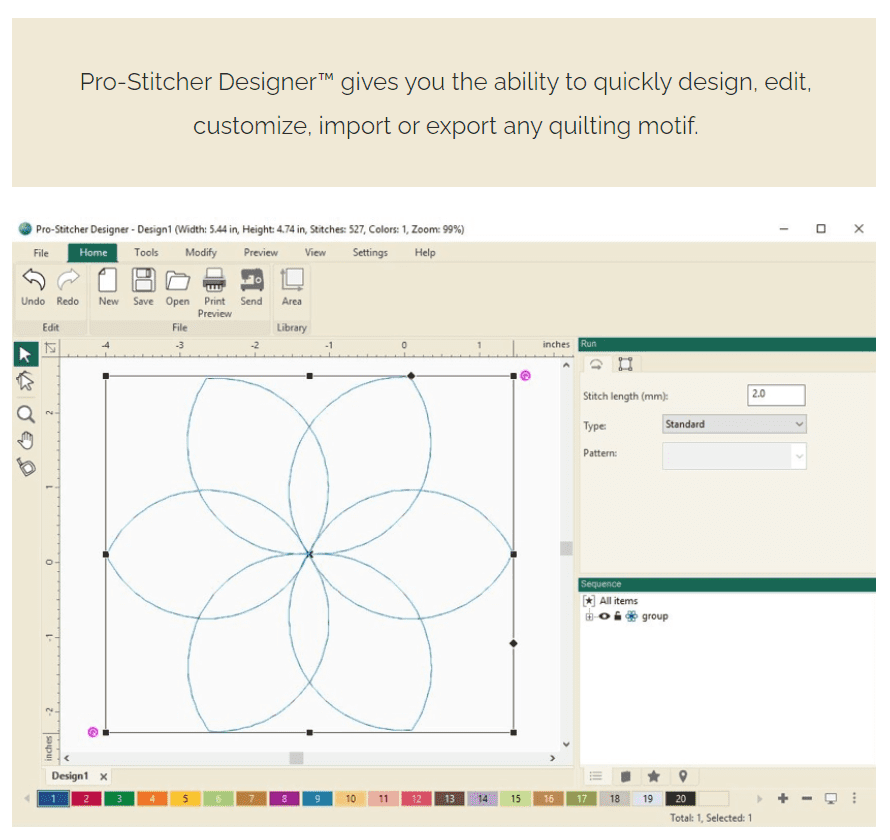Open the File menu
The height and width of the screenshot is (840, 890).
pyautogui.click(x=41, y=253)
